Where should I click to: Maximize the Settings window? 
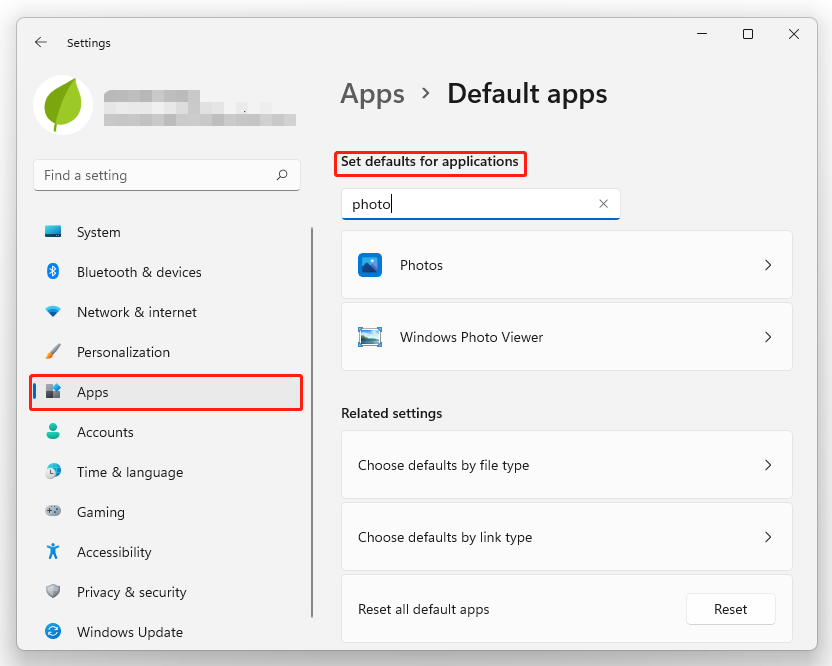[x=748, y=34]
